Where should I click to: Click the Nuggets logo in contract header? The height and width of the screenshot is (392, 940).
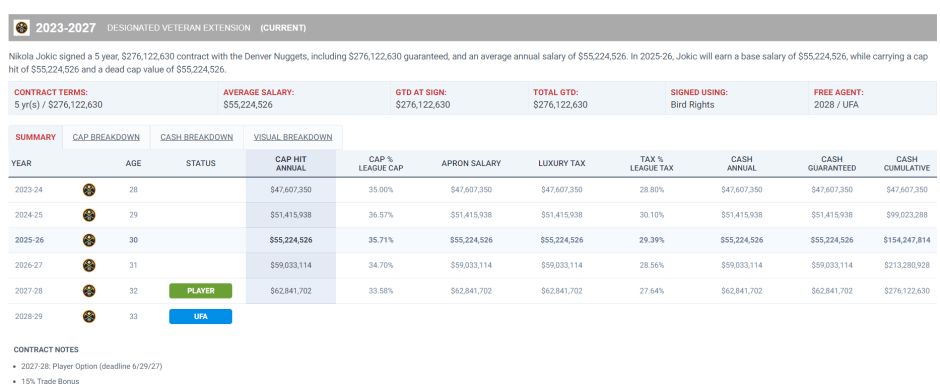(22, 28)
